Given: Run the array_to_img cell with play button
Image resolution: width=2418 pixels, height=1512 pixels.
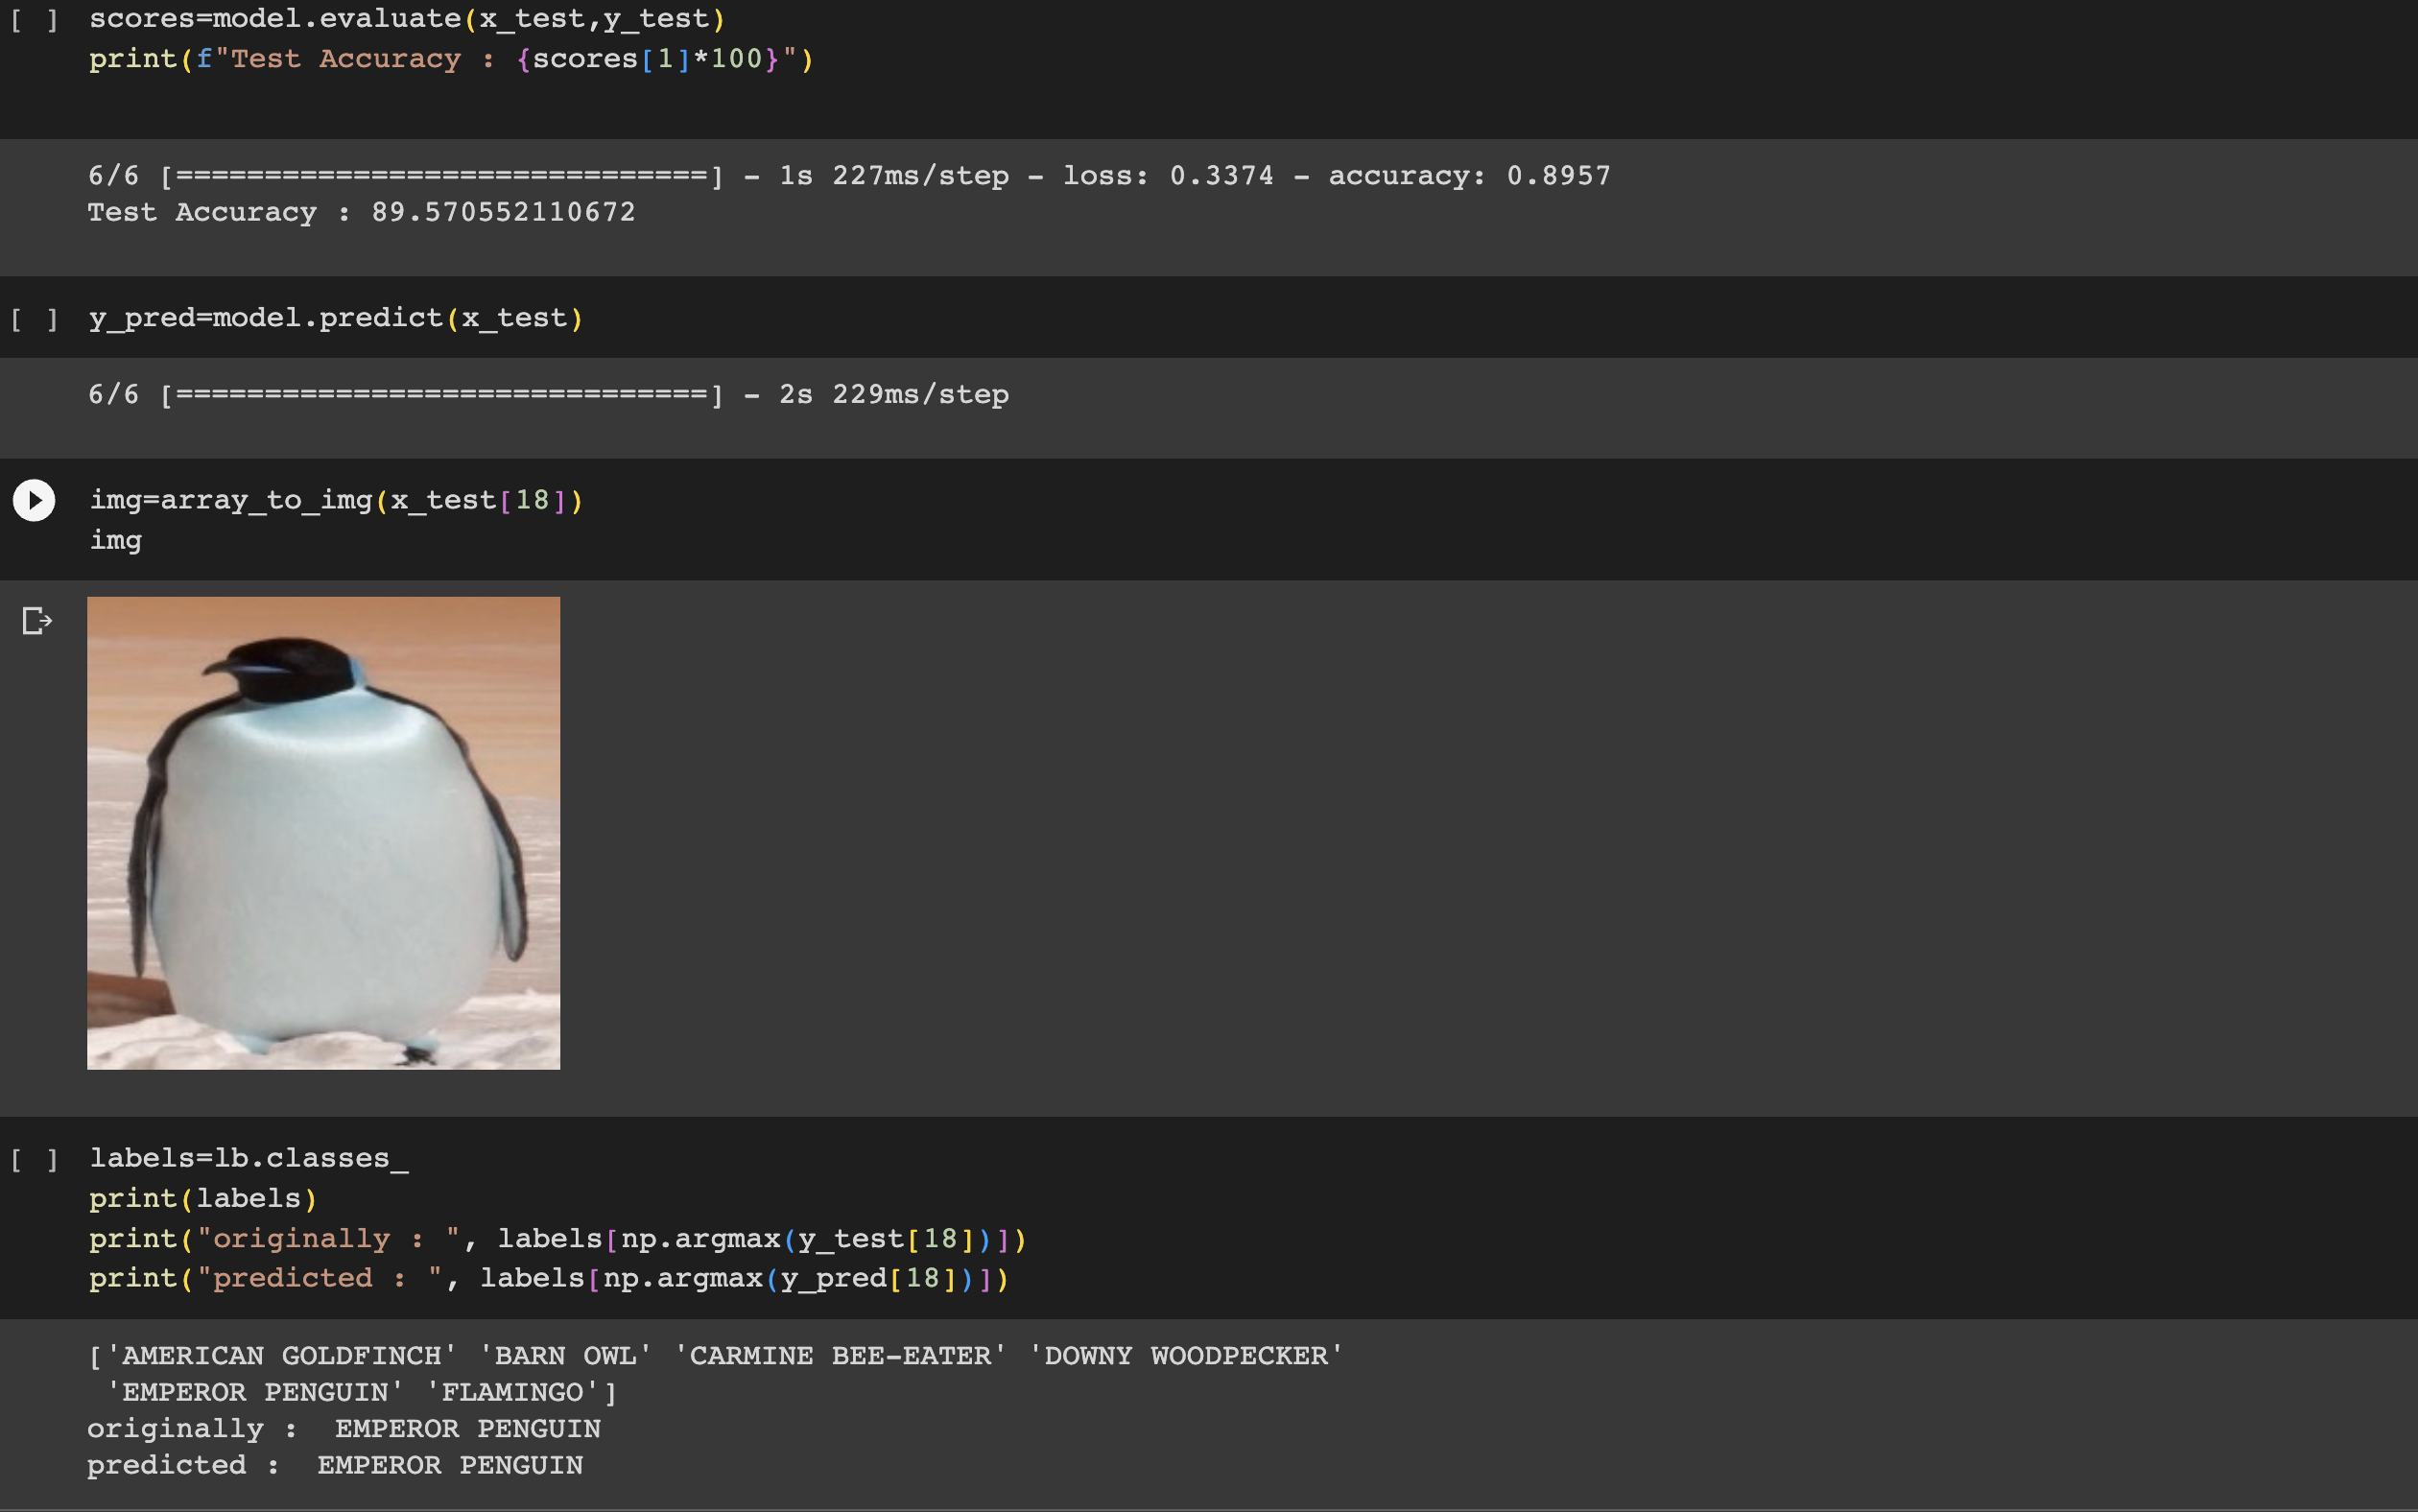Looking at the screenshot, I should click(x=34, y=500).
